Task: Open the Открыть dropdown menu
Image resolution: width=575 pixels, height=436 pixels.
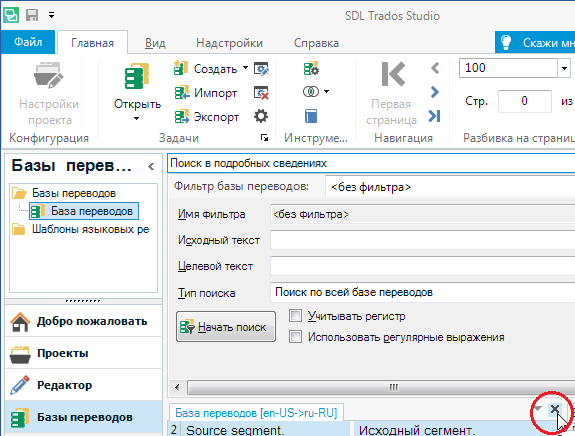Action: [x=136, y=118]
